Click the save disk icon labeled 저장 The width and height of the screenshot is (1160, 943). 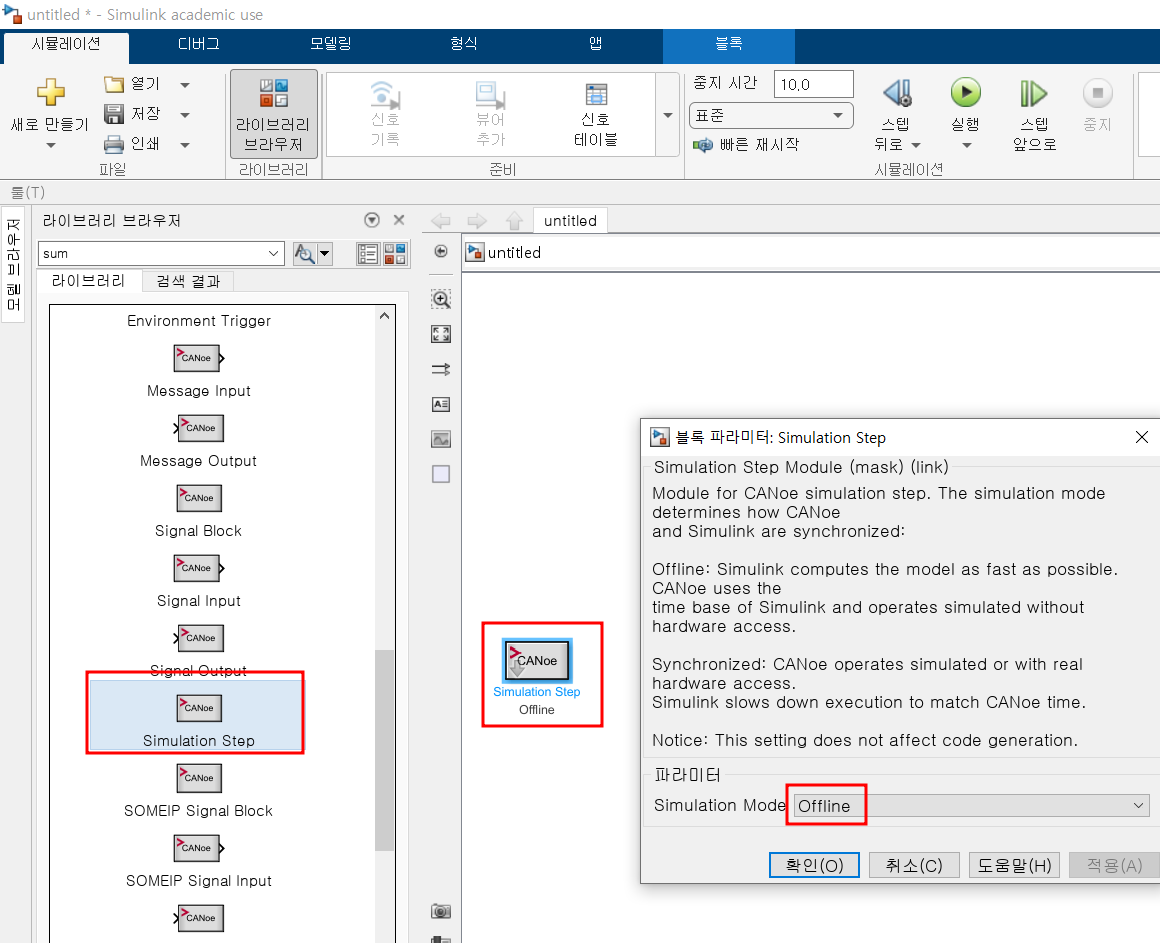point(114,114)
